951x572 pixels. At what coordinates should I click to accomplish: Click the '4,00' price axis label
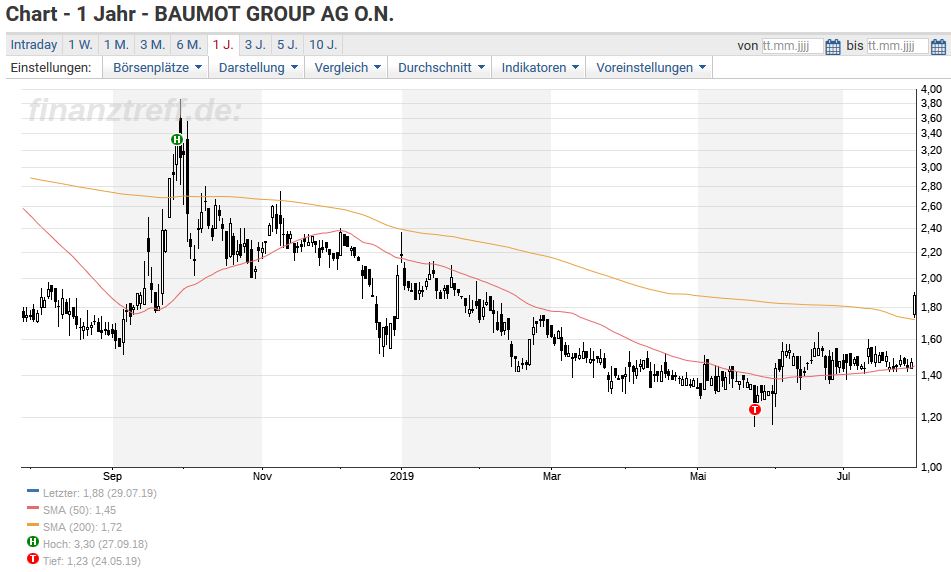point(931,89)
